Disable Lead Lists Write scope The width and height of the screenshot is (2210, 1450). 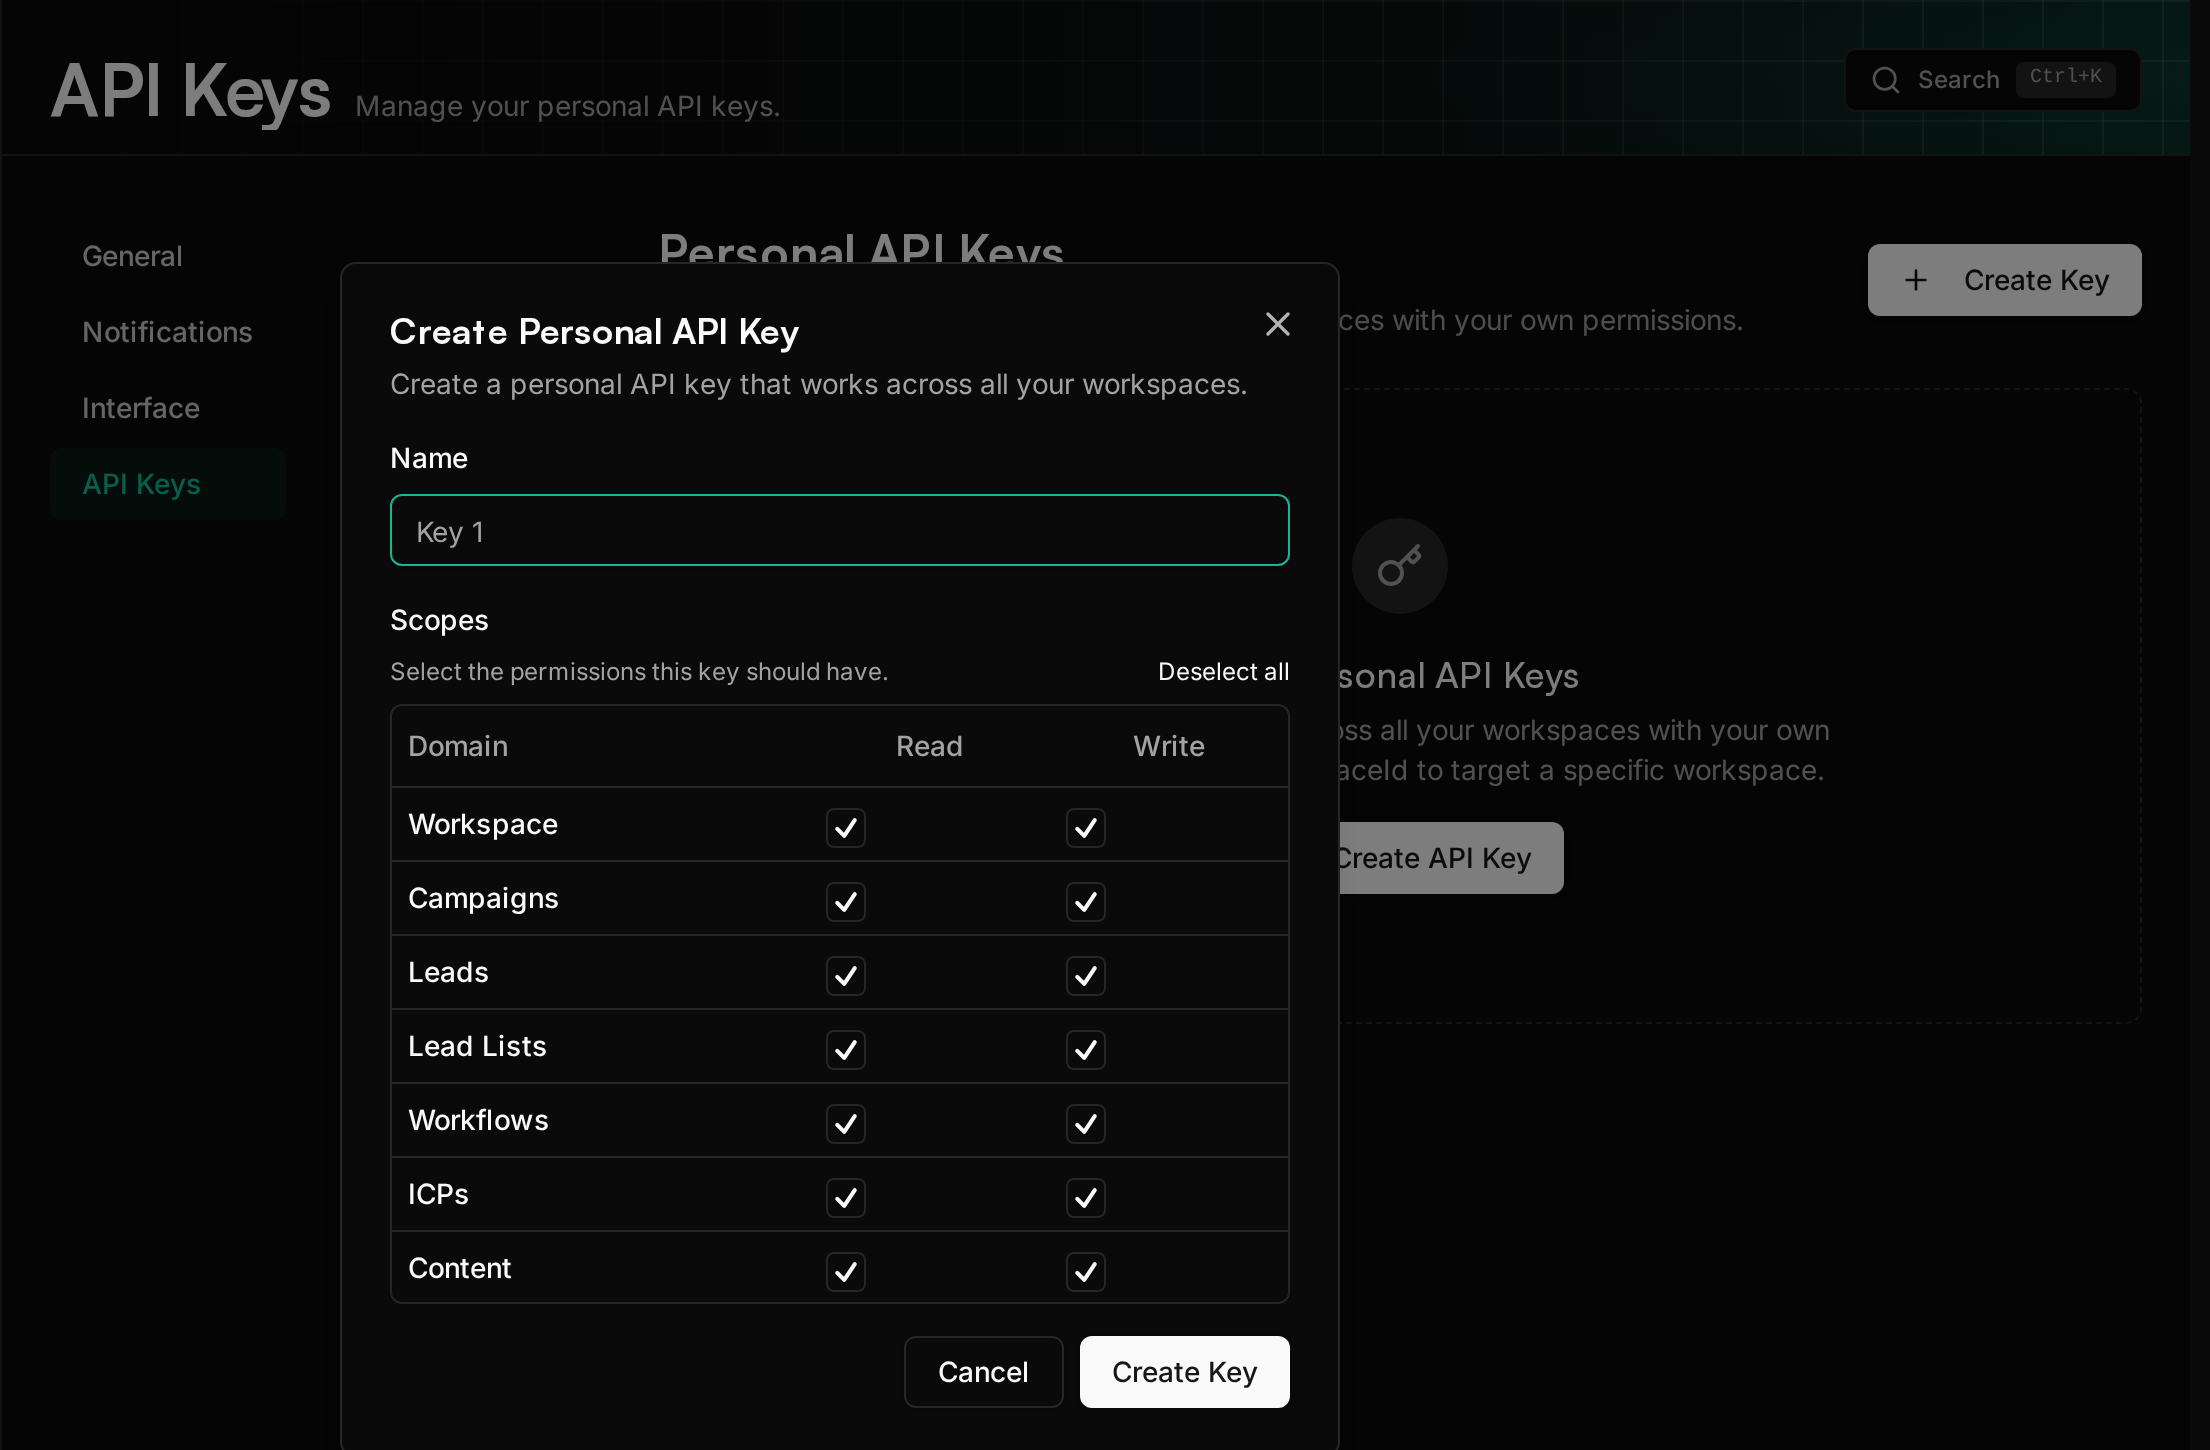tap(1086, 1050)
